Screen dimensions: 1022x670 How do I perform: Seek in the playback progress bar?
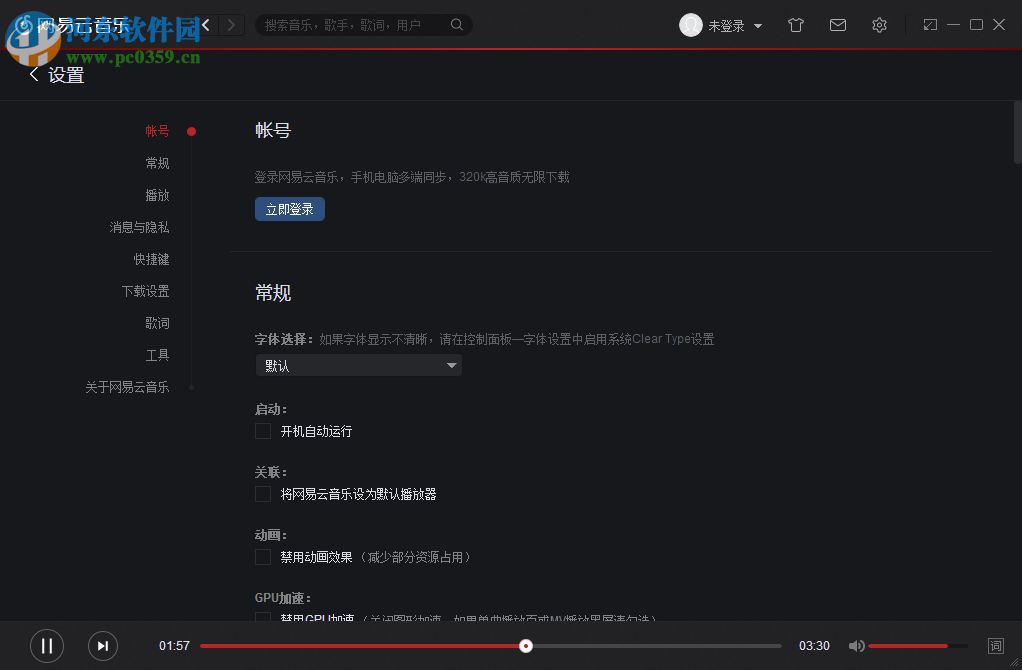coord(527,646)
